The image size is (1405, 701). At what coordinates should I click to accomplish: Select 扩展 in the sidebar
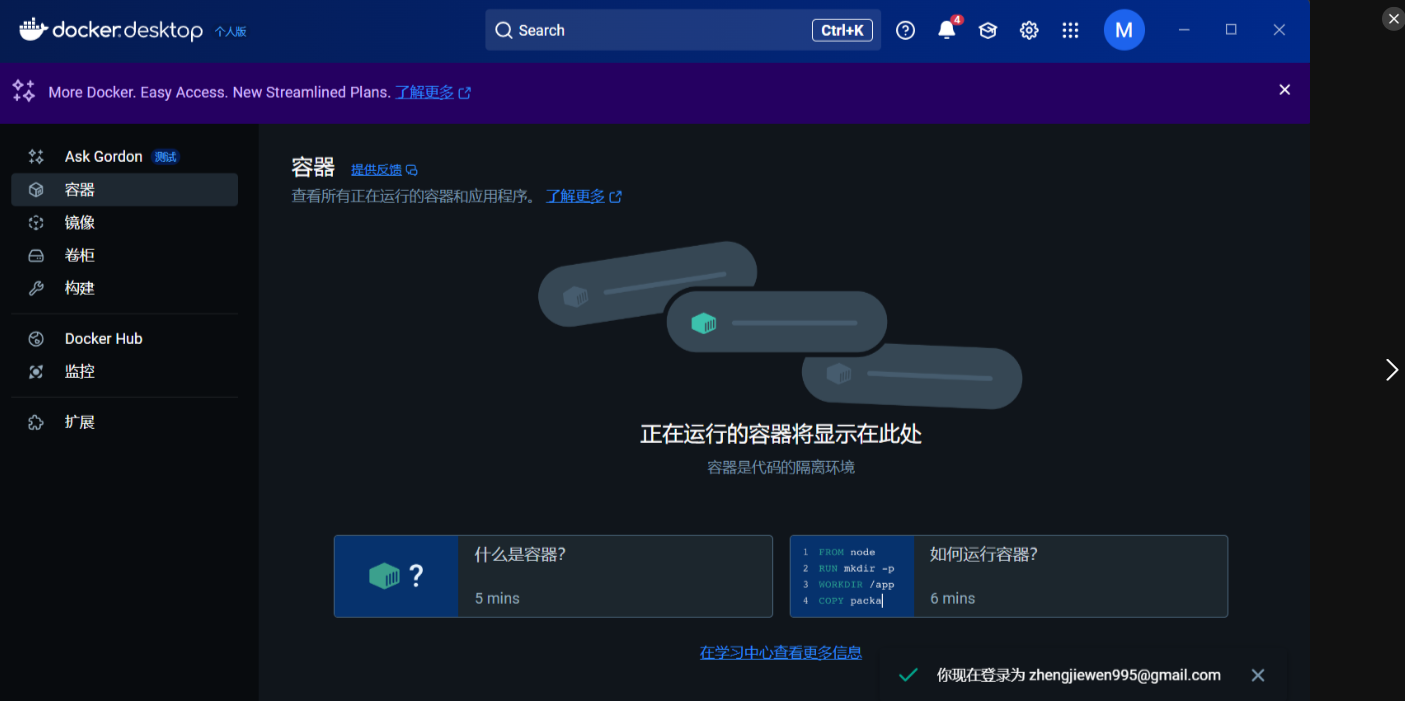[124, 422]
